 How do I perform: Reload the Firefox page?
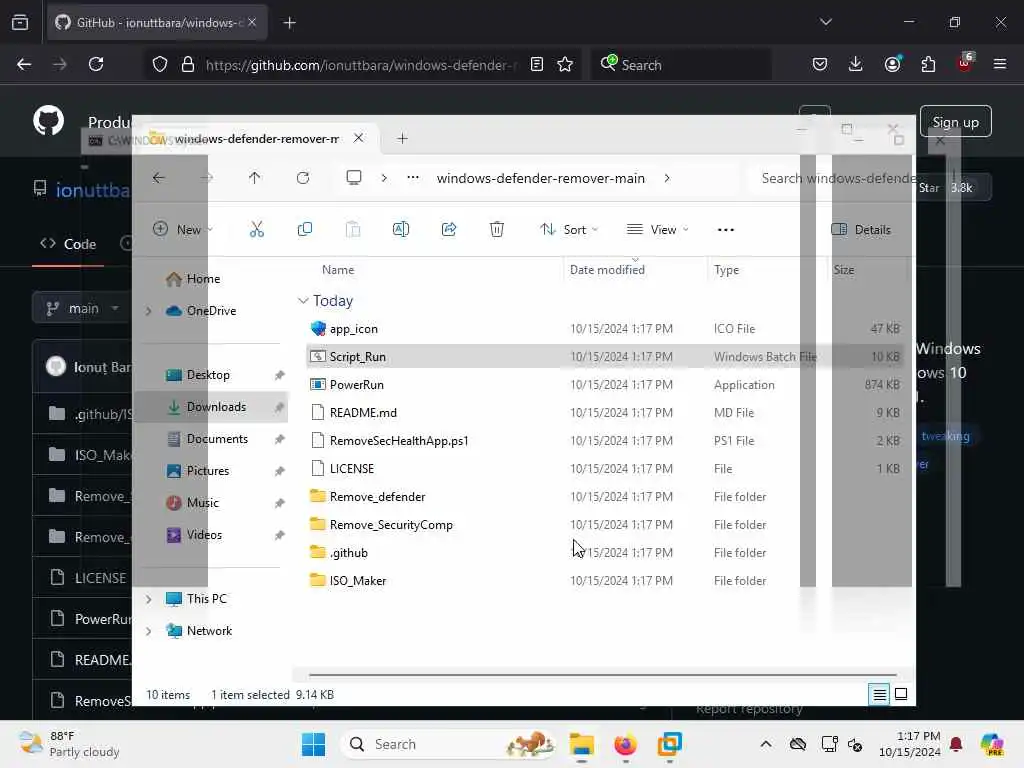click(96, 64)
